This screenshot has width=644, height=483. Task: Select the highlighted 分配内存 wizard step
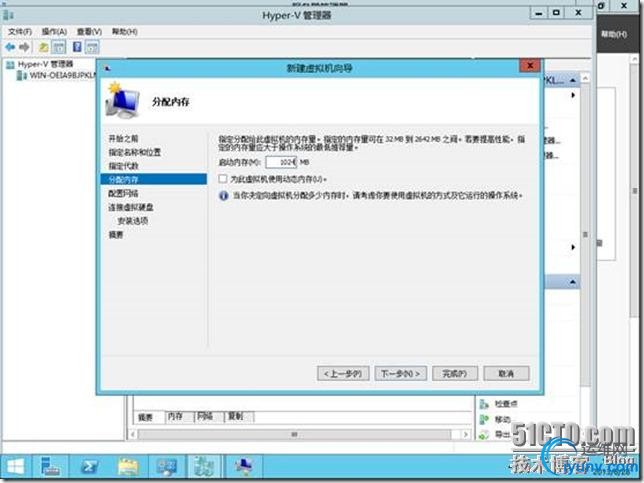154,179
